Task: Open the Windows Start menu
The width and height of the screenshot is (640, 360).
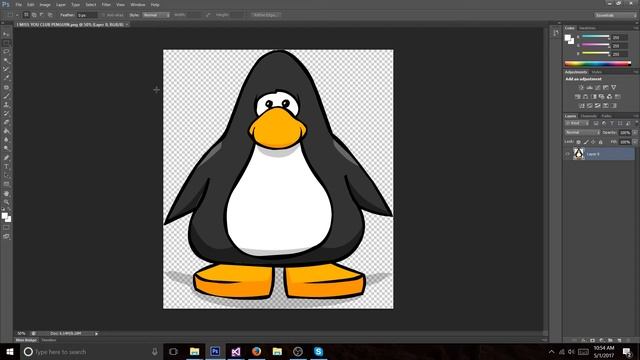Action: (x=10, y=351)
